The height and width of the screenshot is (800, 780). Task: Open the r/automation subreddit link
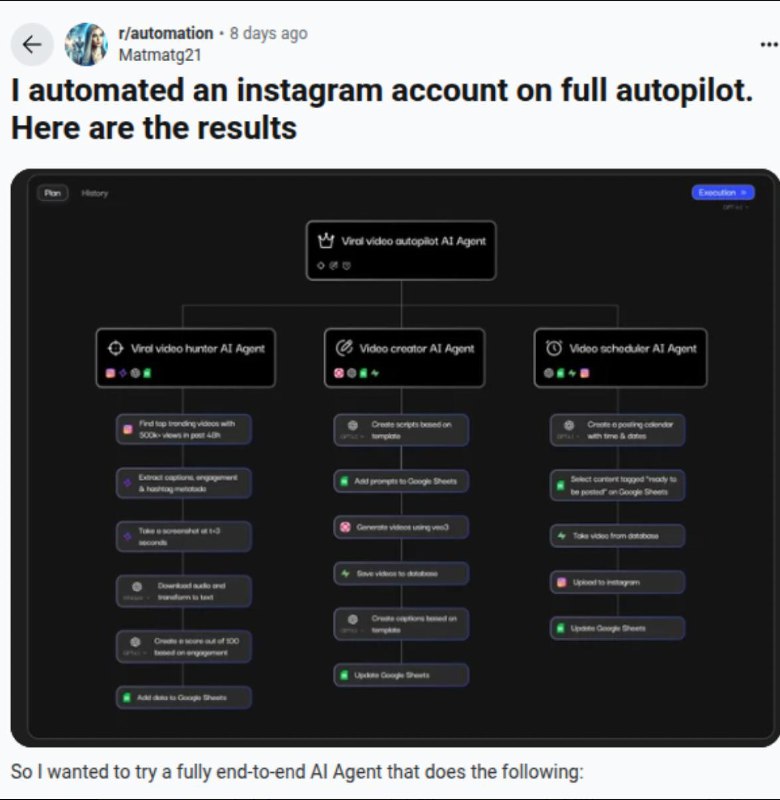(x=166, y=33)
